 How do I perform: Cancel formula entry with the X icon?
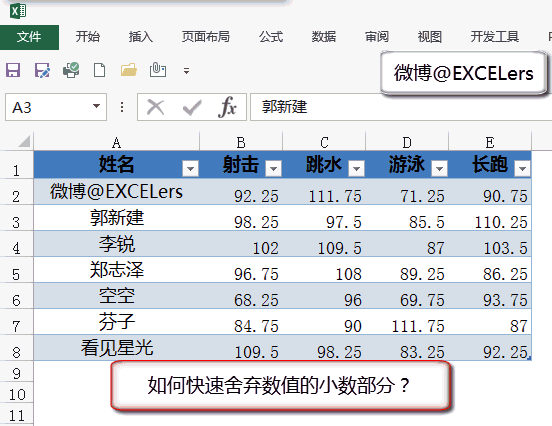155,107
